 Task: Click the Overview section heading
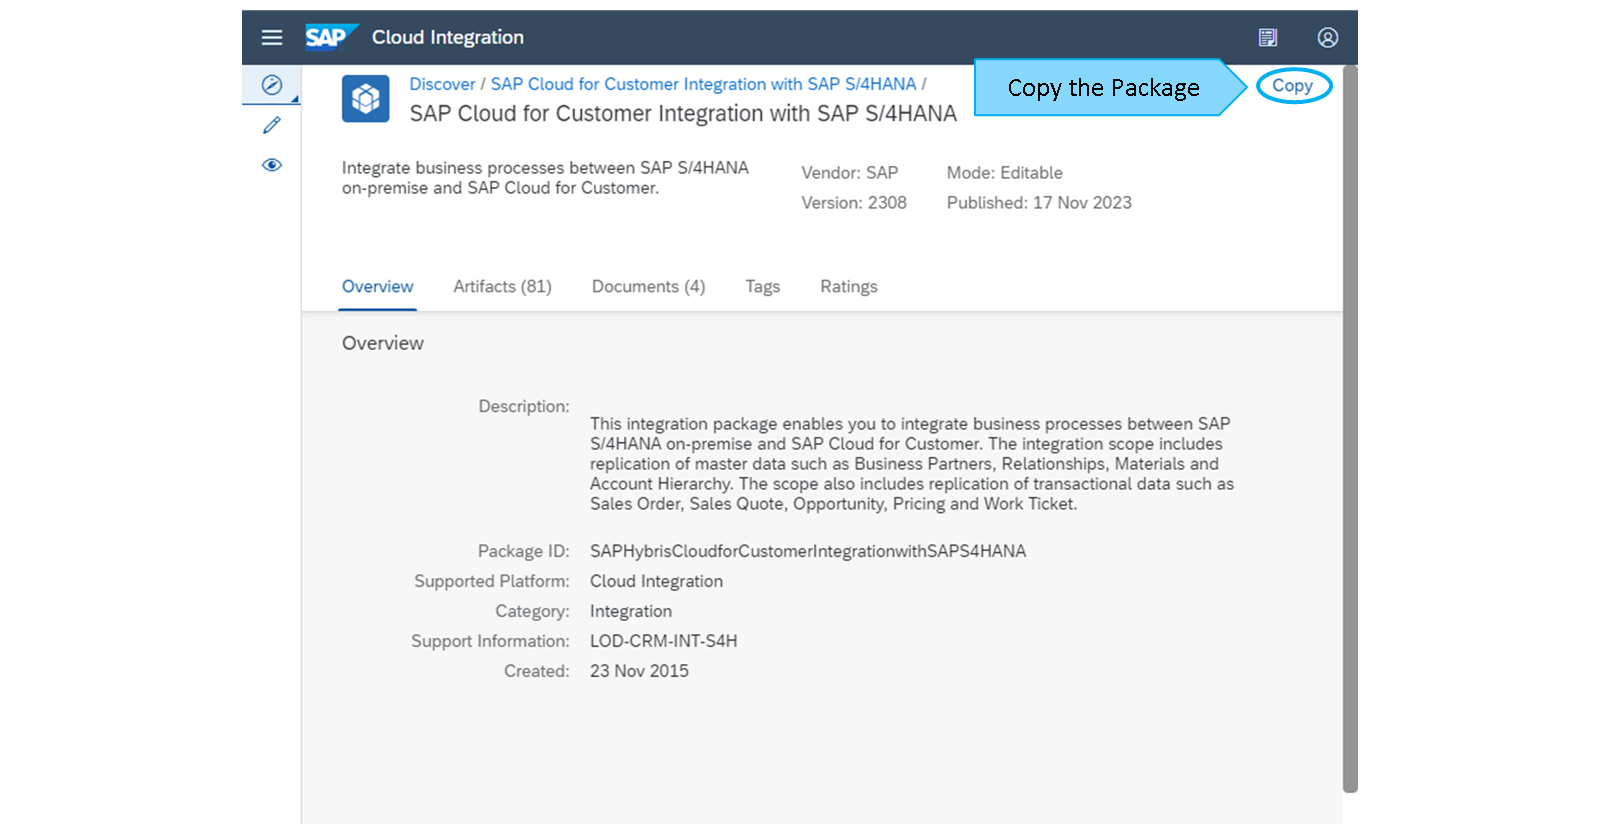383,344
